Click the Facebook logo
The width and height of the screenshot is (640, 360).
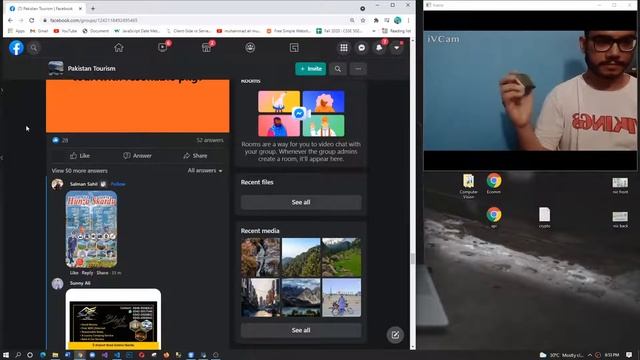[x=16, y=48]
